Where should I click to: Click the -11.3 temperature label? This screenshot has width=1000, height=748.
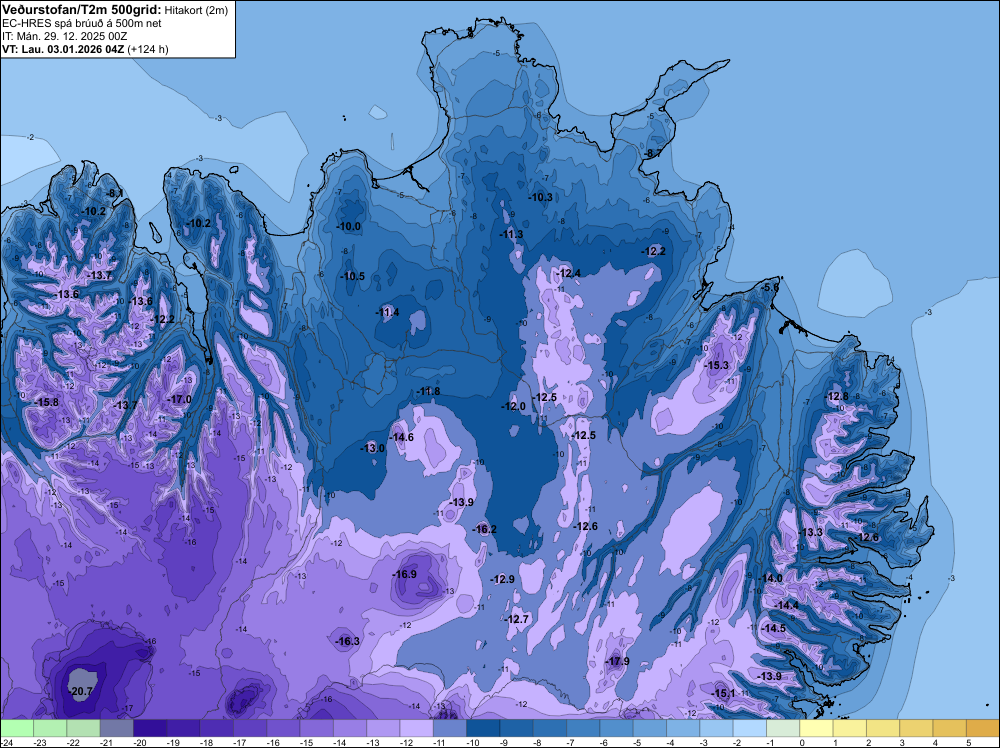pyautogui.click(x=511, y=234)
